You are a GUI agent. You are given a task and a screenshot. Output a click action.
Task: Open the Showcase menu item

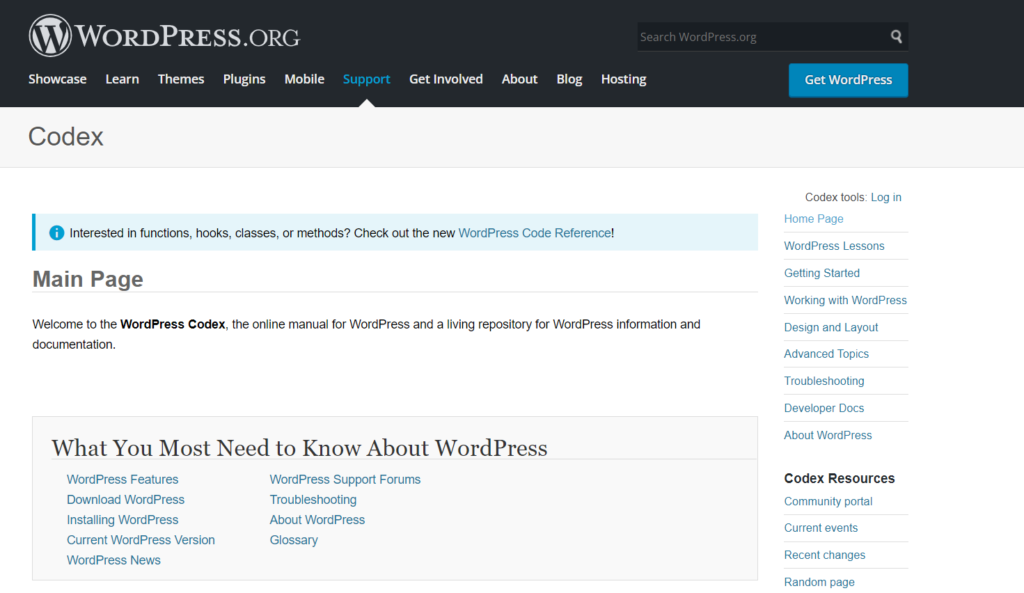pos(57,79)
